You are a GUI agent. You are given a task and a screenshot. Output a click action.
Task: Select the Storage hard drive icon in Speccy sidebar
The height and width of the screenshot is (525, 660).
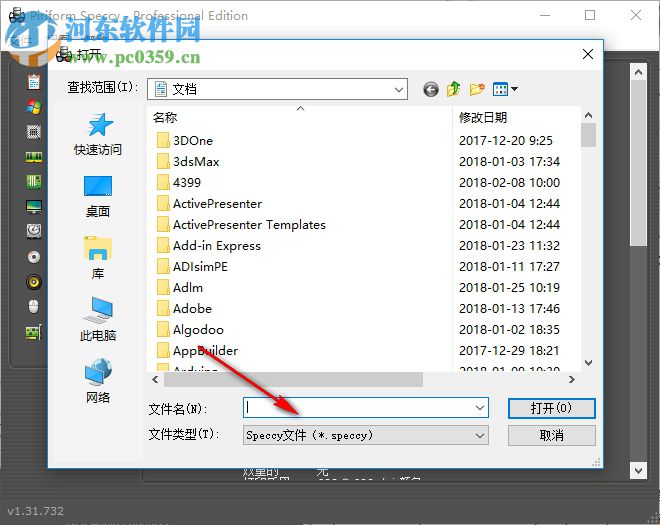tap(34, 231)
